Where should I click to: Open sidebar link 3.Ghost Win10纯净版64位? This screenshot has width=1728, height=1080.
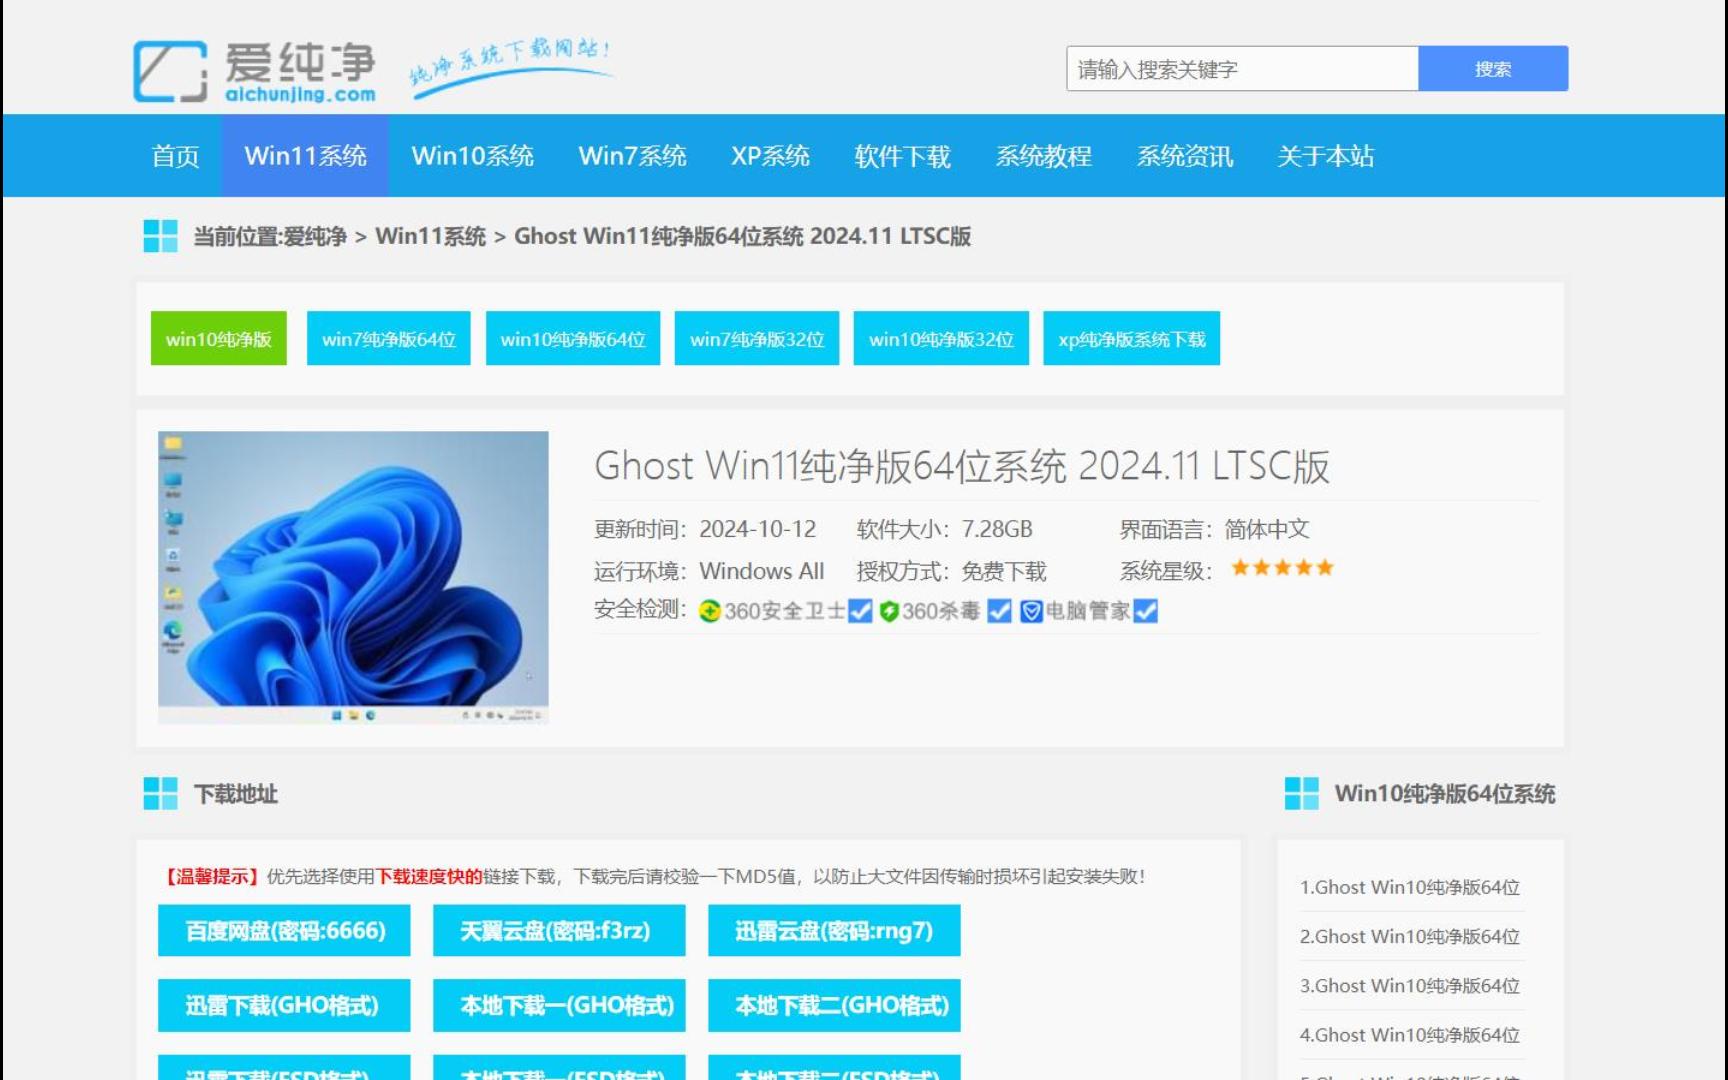(x=1410, y=986)
